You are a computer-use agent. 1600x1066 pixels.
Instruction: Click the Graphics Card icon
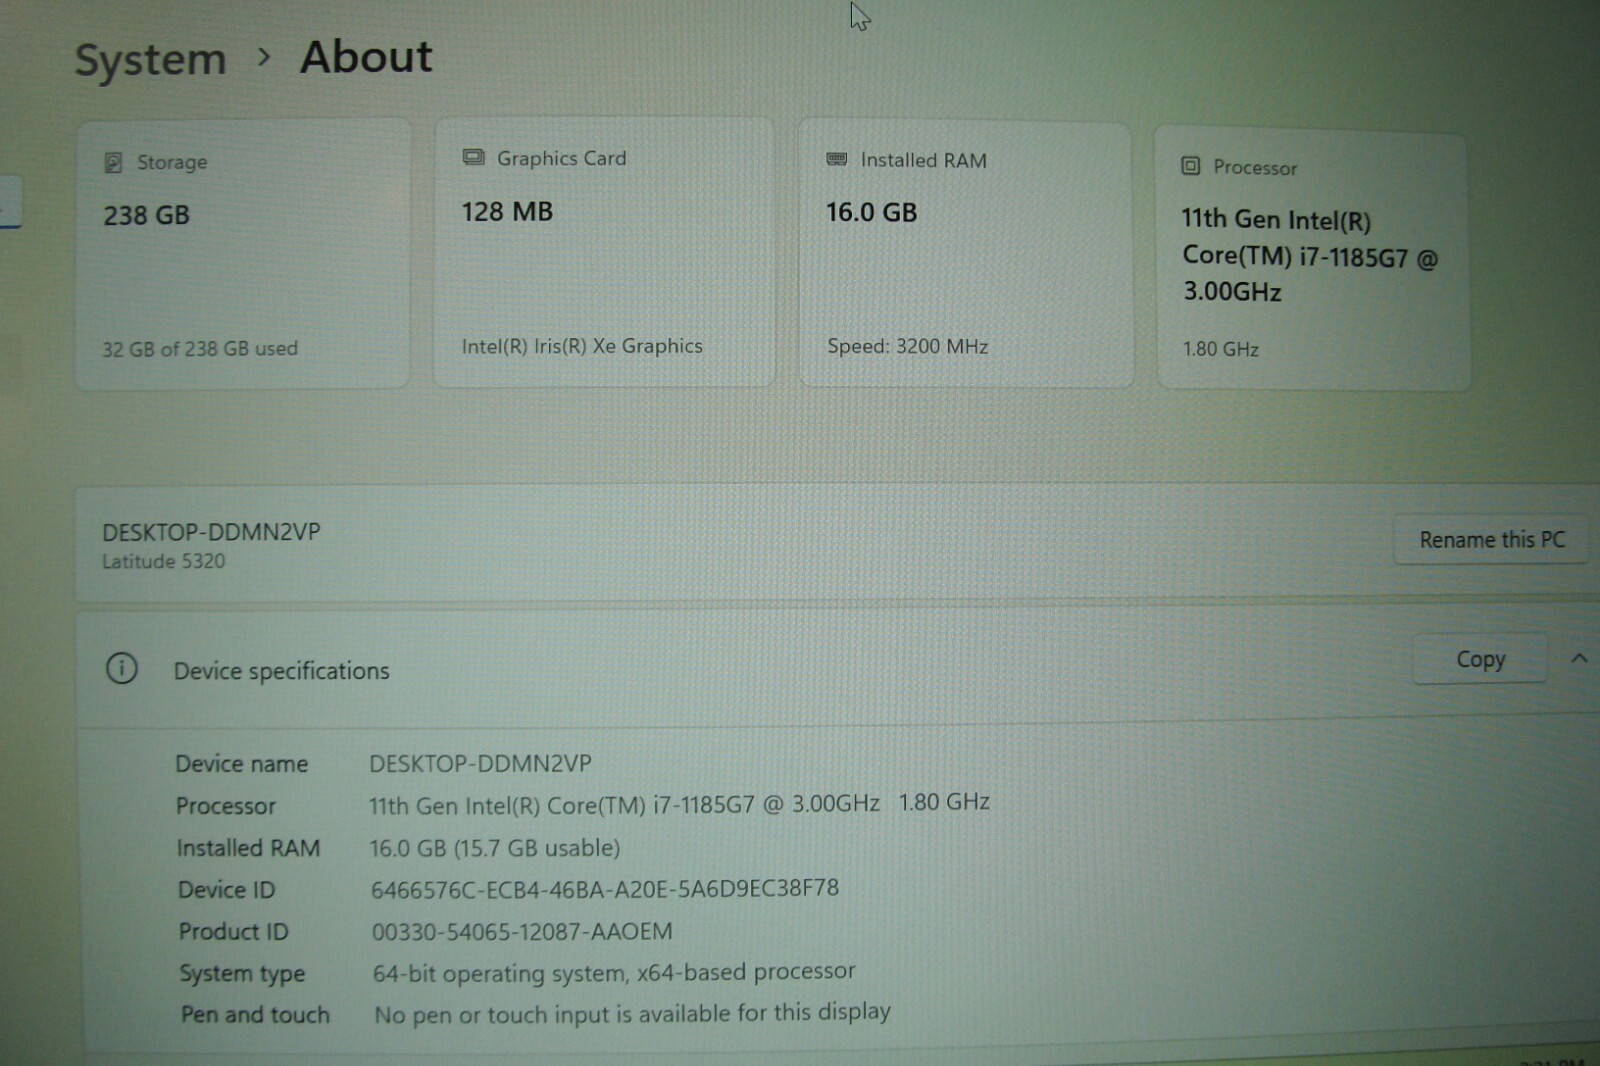[473, 157]
